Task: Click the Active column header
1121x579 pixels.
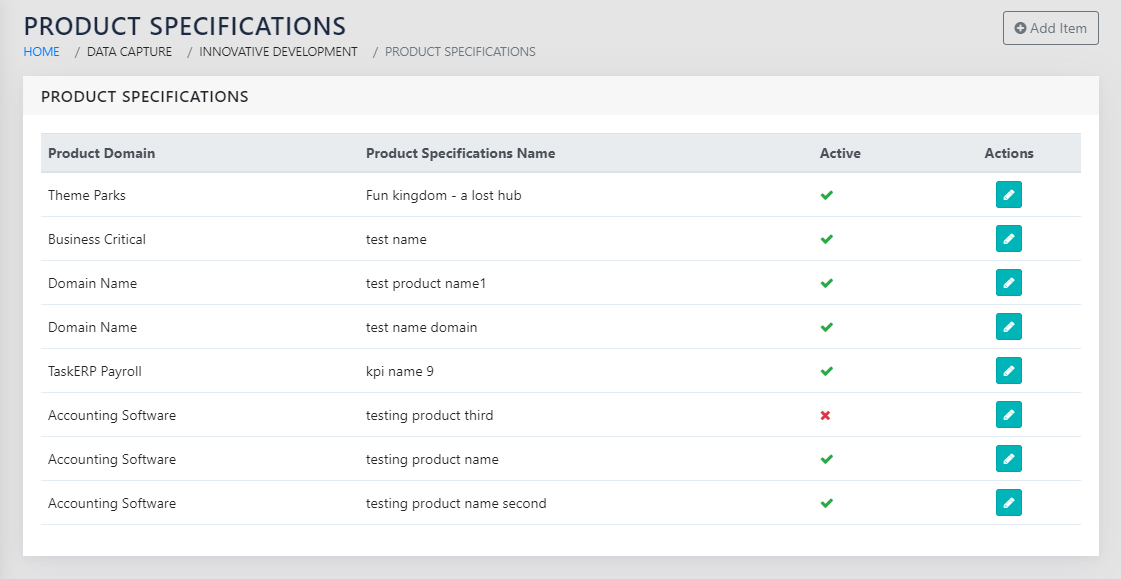Action: (840, 153)
